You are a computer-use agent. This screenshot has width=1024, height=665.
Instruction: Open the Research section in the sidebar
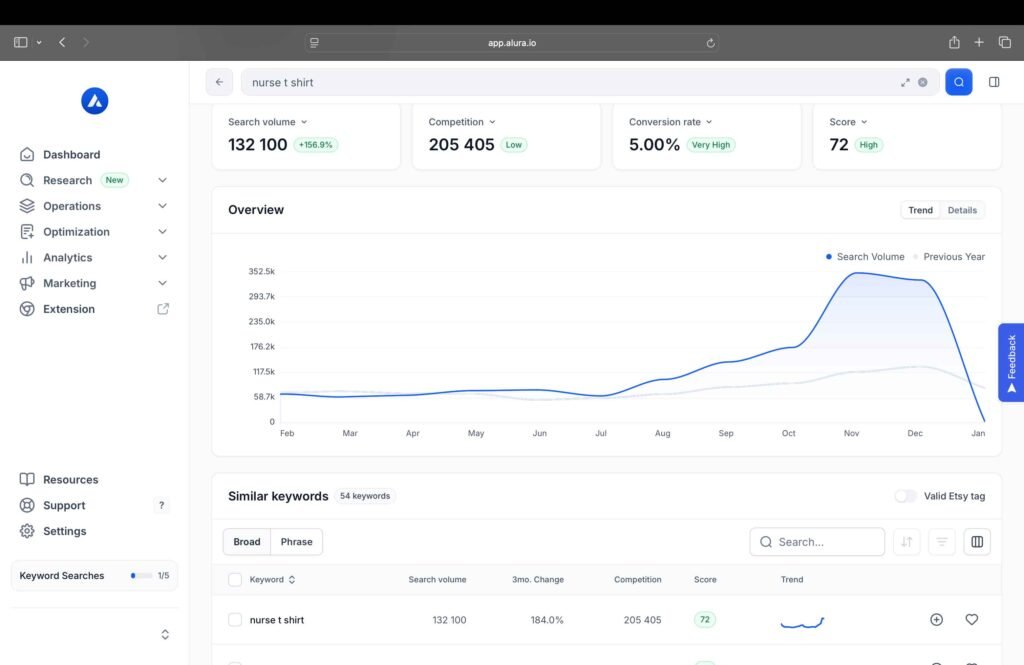(70, 180)
